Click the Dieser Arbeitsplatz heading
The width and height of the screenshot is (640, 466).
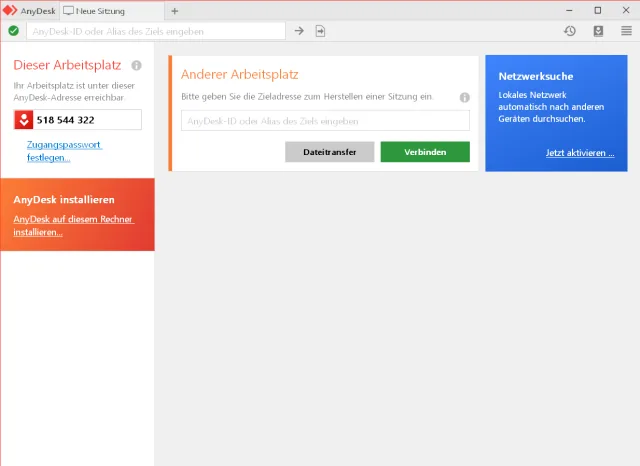[67, 65]
